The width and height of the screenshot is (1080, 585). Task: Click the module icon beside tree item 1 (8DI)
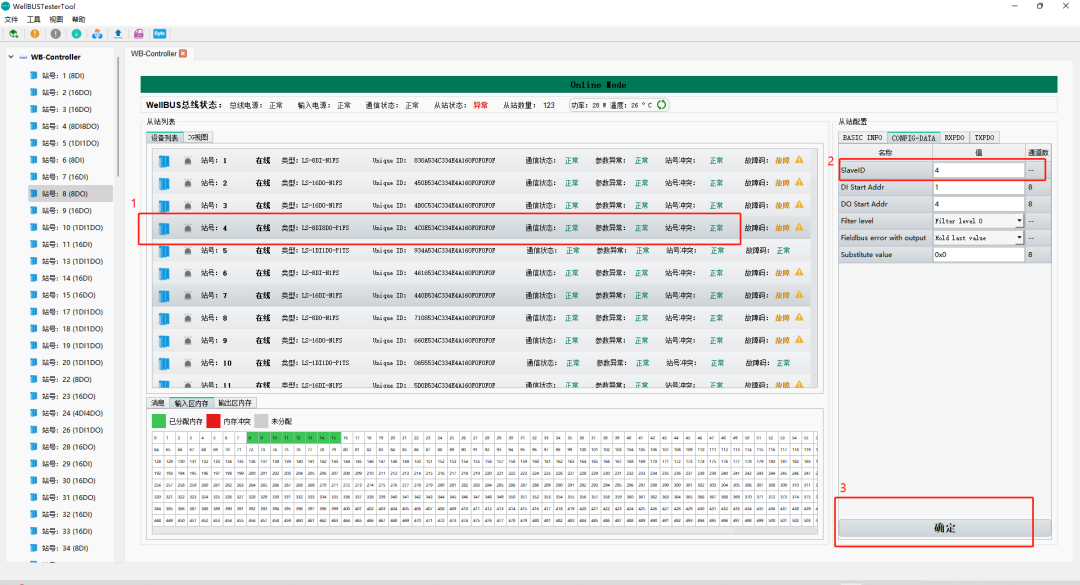(x=34, y=76)
